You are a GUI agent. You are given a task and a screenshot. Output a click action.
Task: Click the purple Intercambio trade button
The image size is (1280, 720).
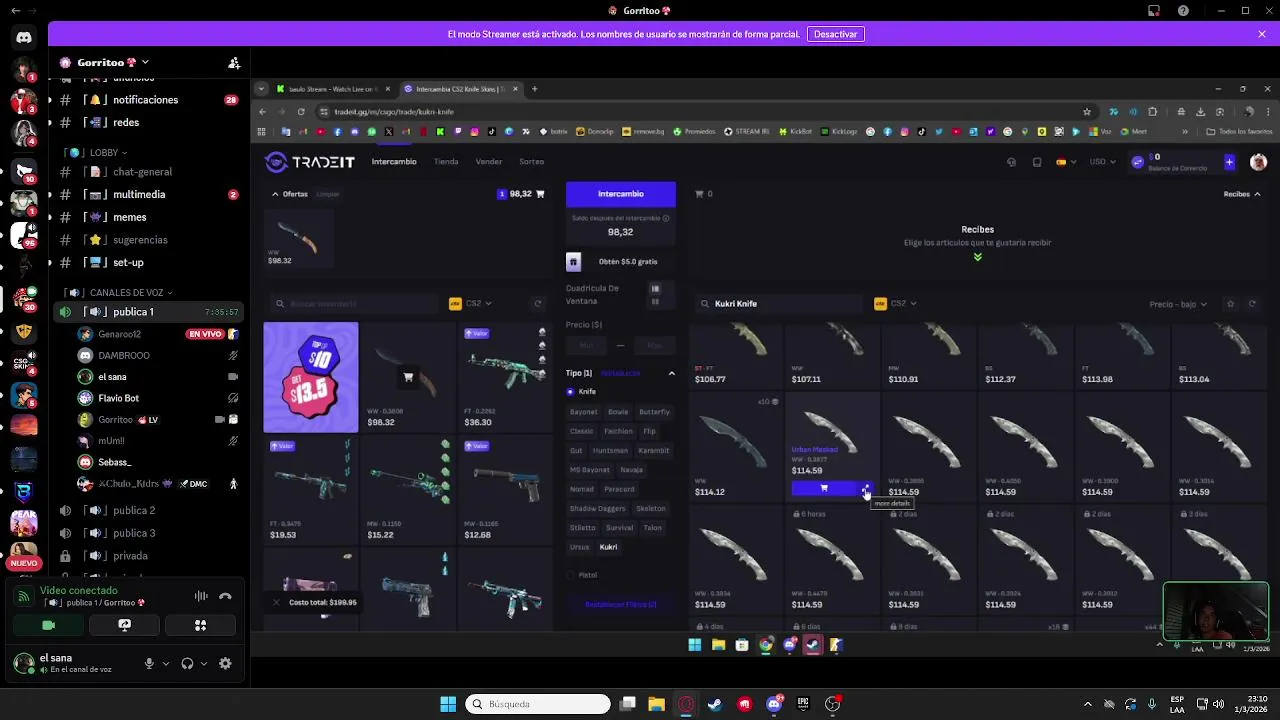pos(621,194)
